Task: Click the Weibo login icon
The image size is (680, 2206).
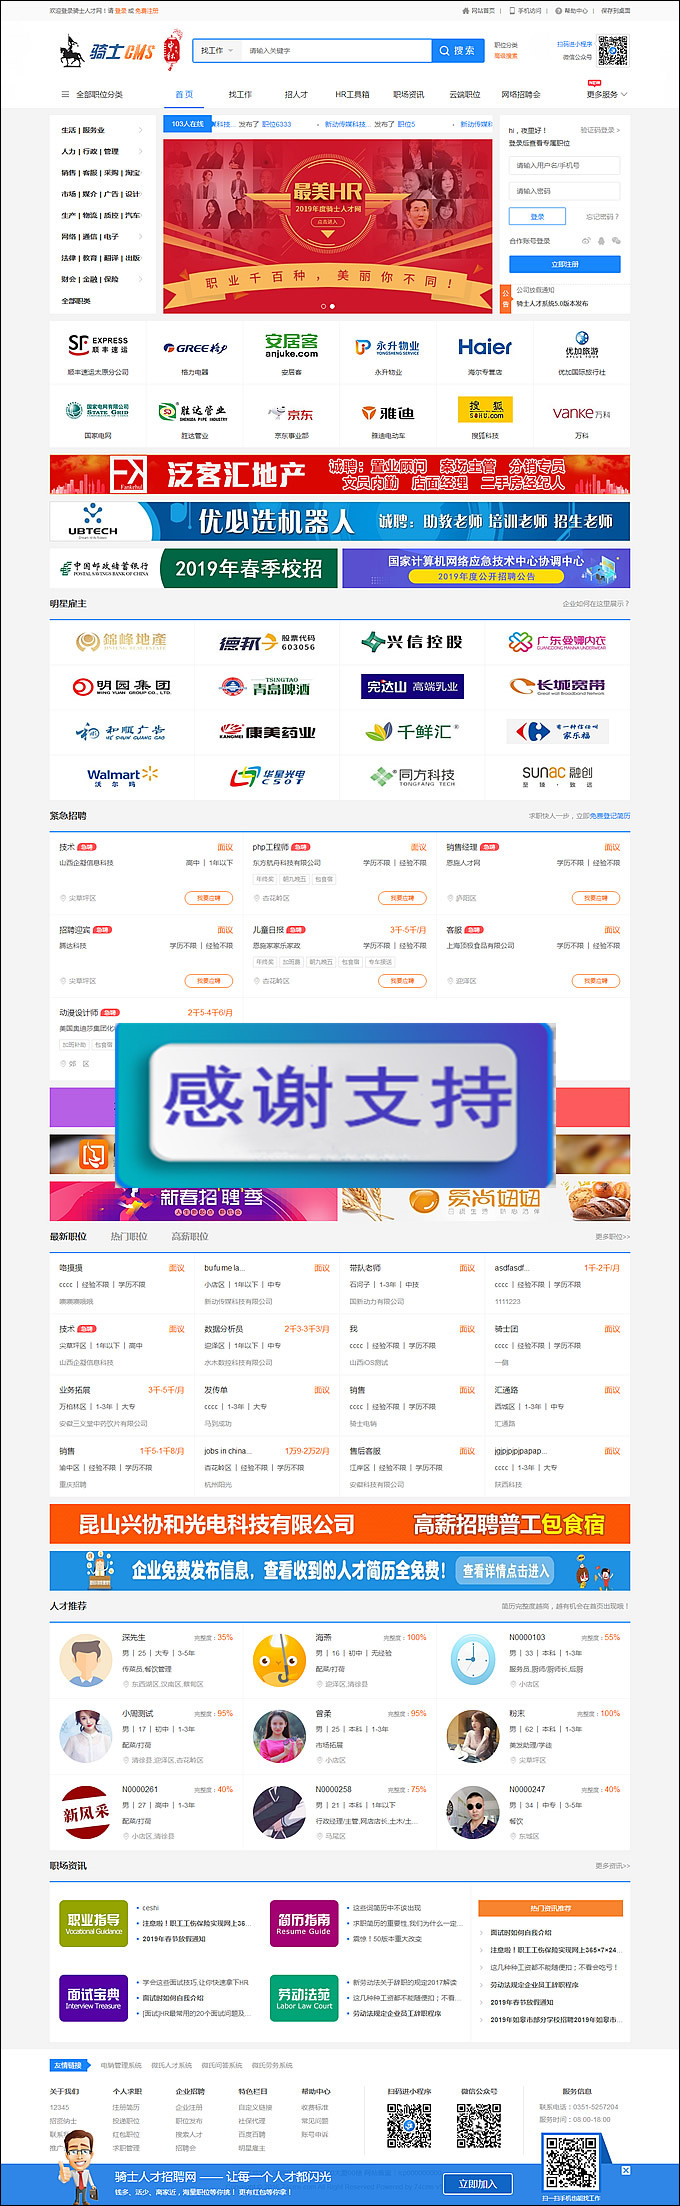Action: click(x=586, y=241)
